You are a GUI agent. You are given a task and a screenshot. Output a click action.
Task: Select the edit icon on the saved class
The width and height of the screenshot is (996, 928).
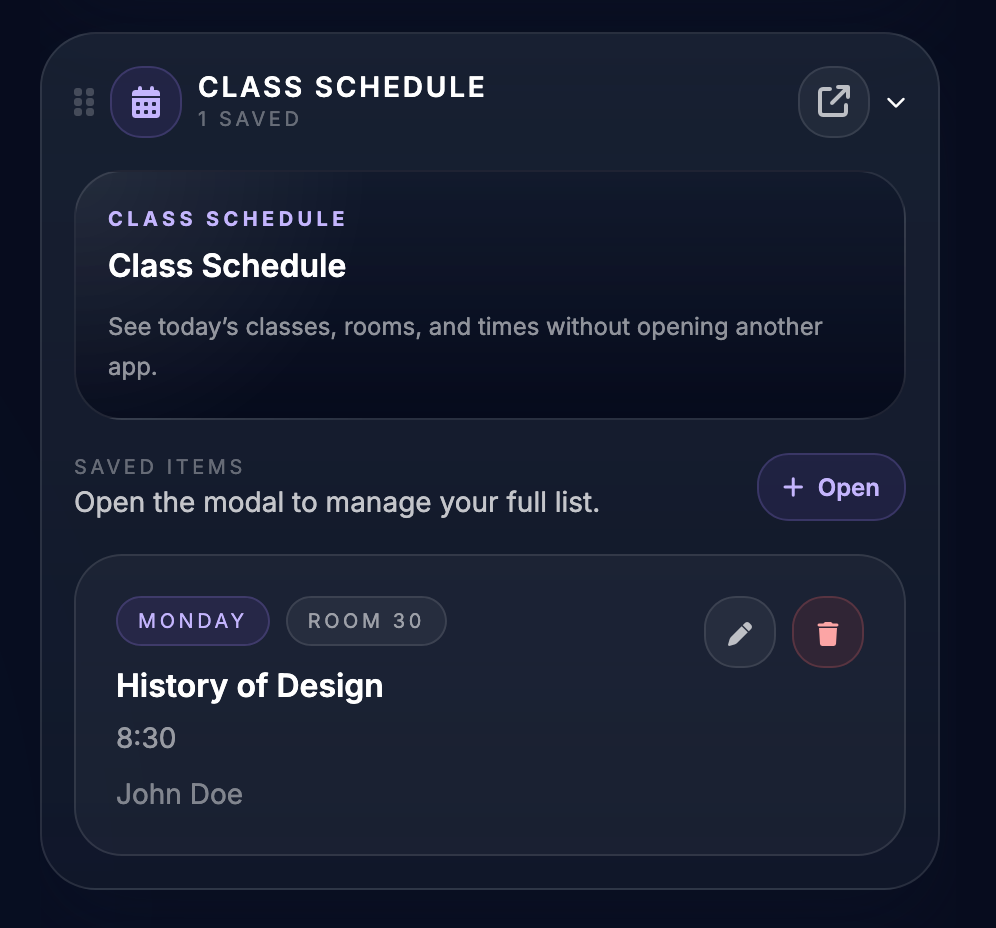click(x=740, y=632)
